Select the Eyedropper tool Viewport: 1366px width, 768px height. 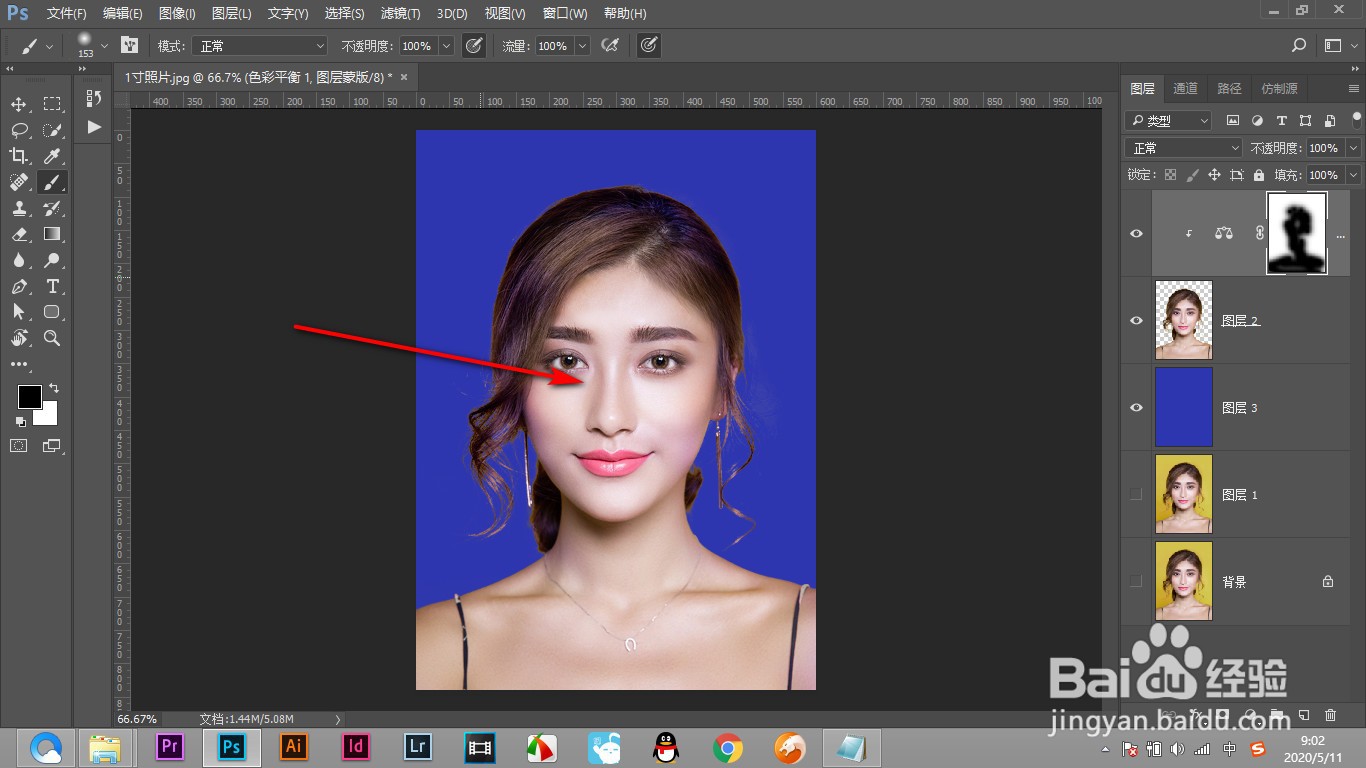[52, 156]
